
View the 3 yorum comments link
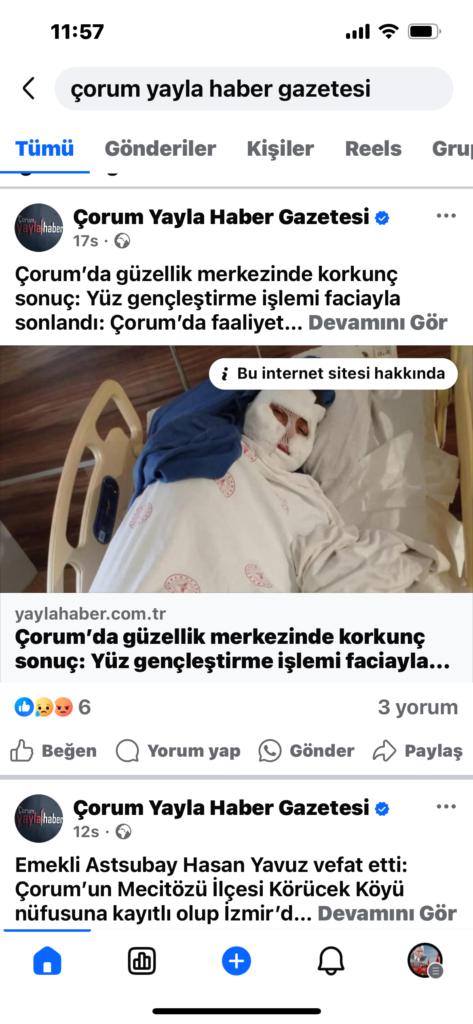coord(417,707)
